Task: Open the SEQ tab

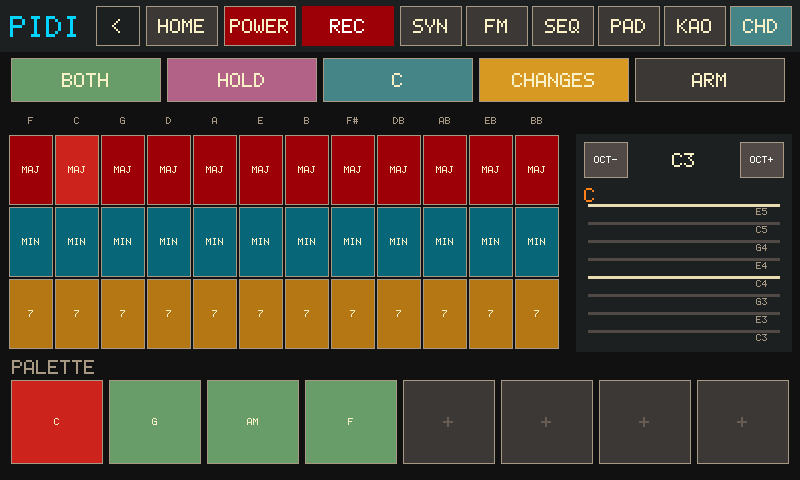Action: 563,26
